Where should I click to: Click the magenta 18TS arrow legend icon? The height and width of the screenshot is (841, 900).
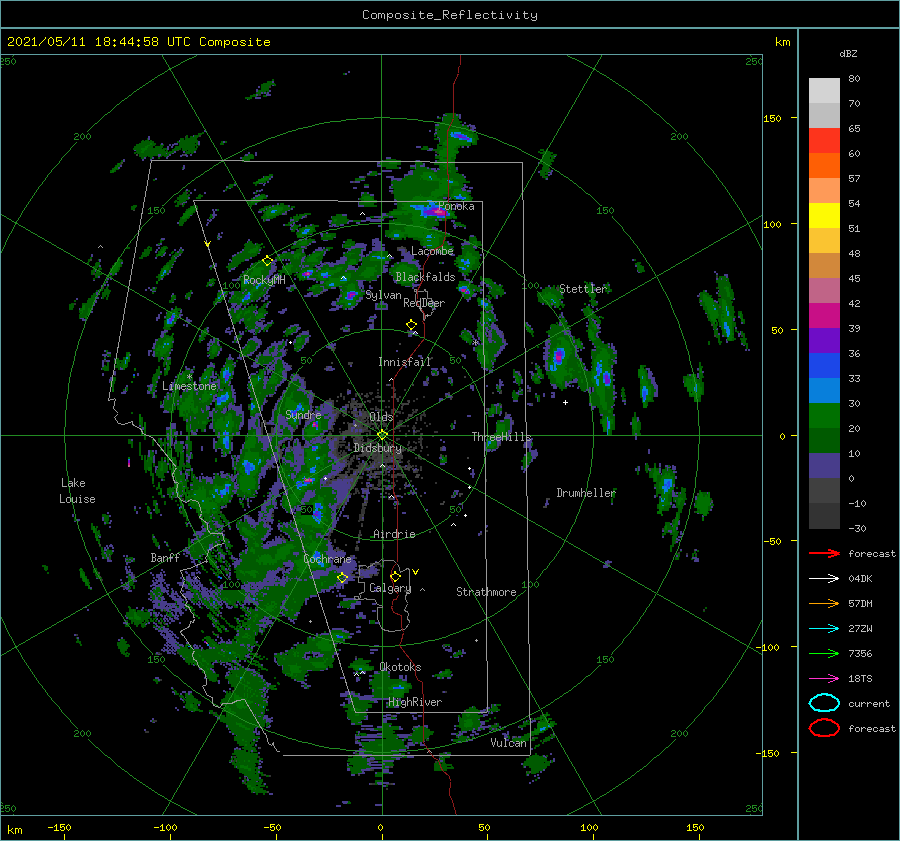click(x=824, y=679)
